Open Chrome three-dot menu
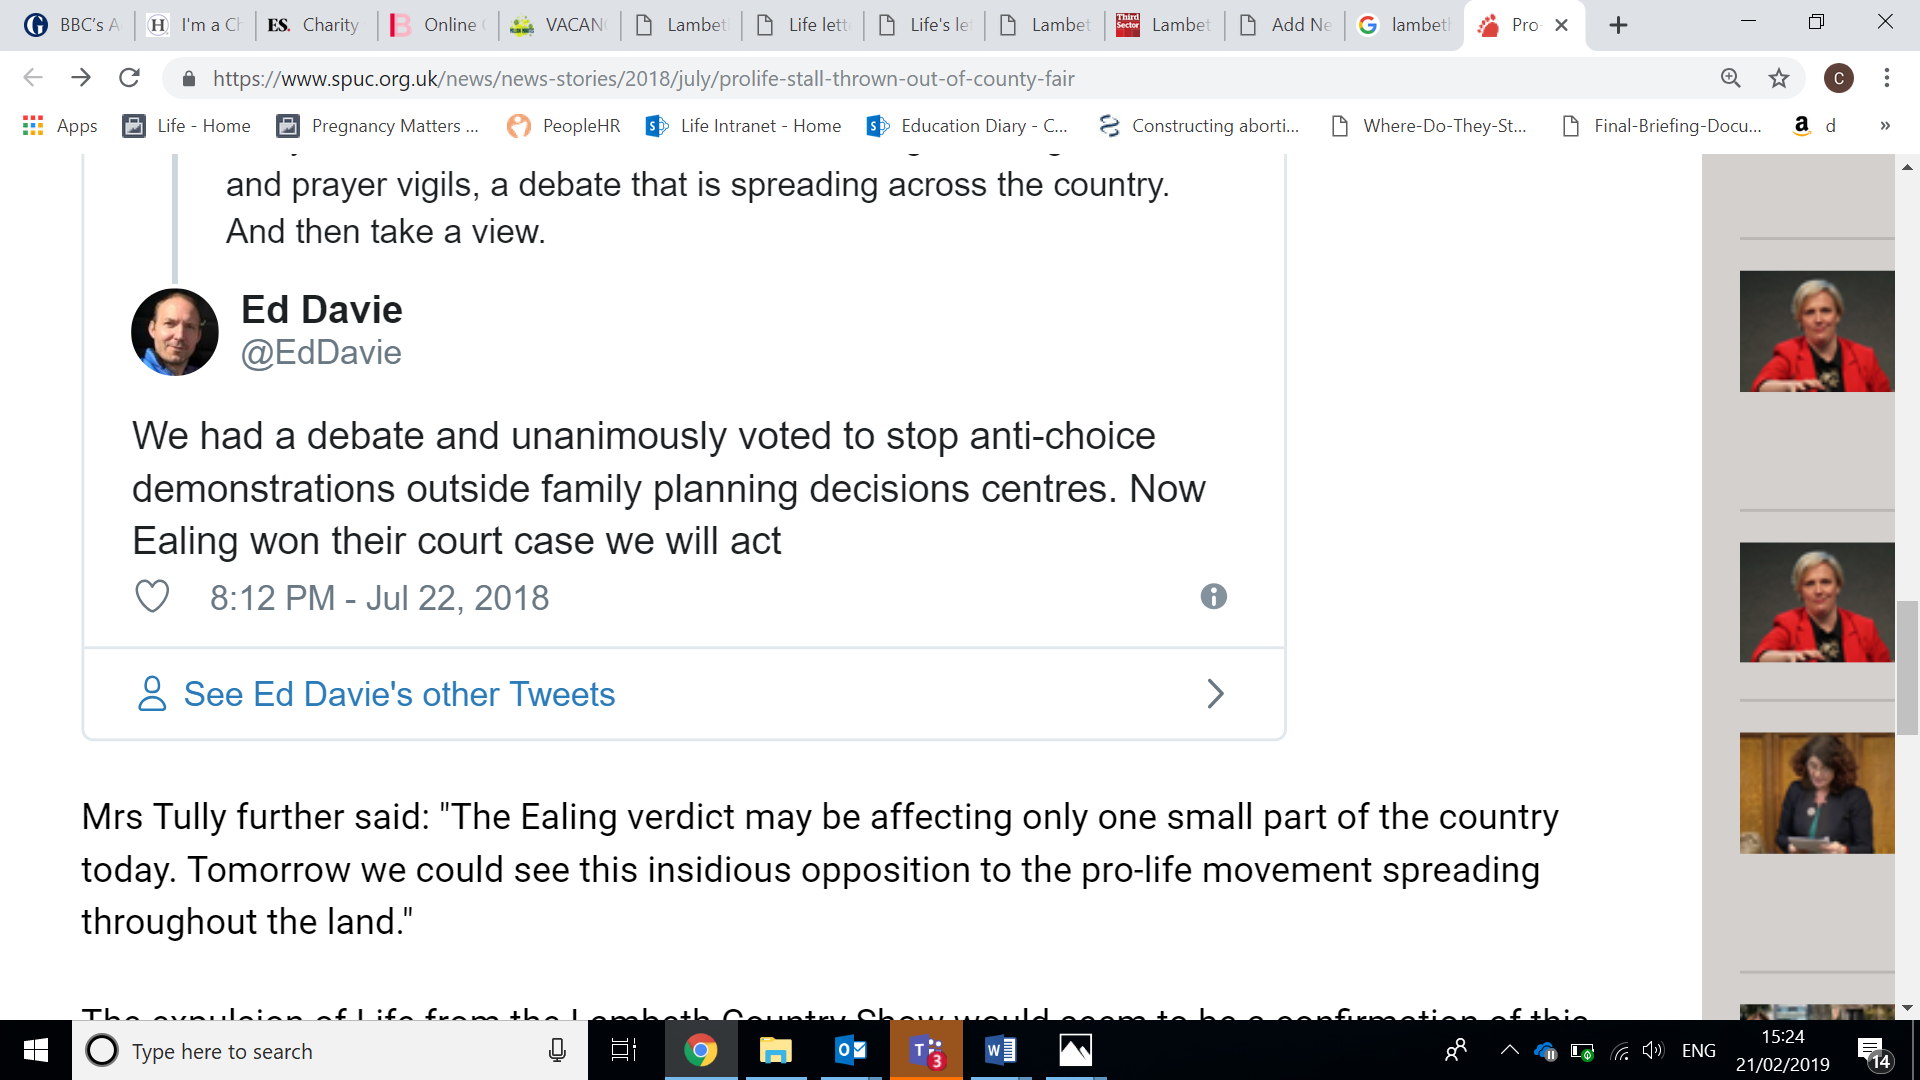Image resolution: width=1920 pixels, height=1080 pixels. (x=1886, y=78)
